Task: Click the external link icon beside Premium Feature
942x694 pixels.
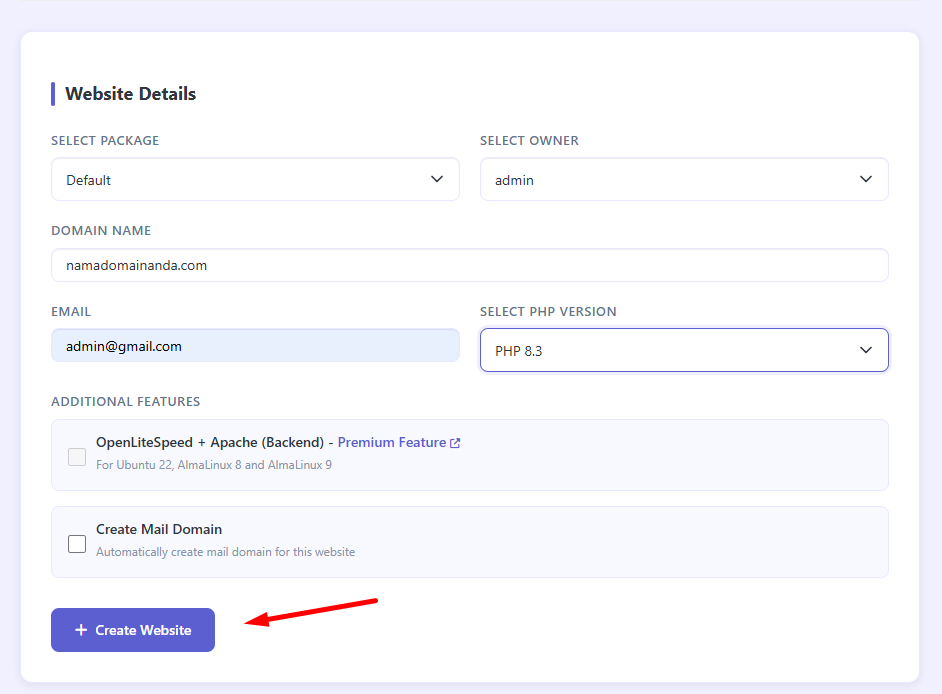Action: click(455, 443)
